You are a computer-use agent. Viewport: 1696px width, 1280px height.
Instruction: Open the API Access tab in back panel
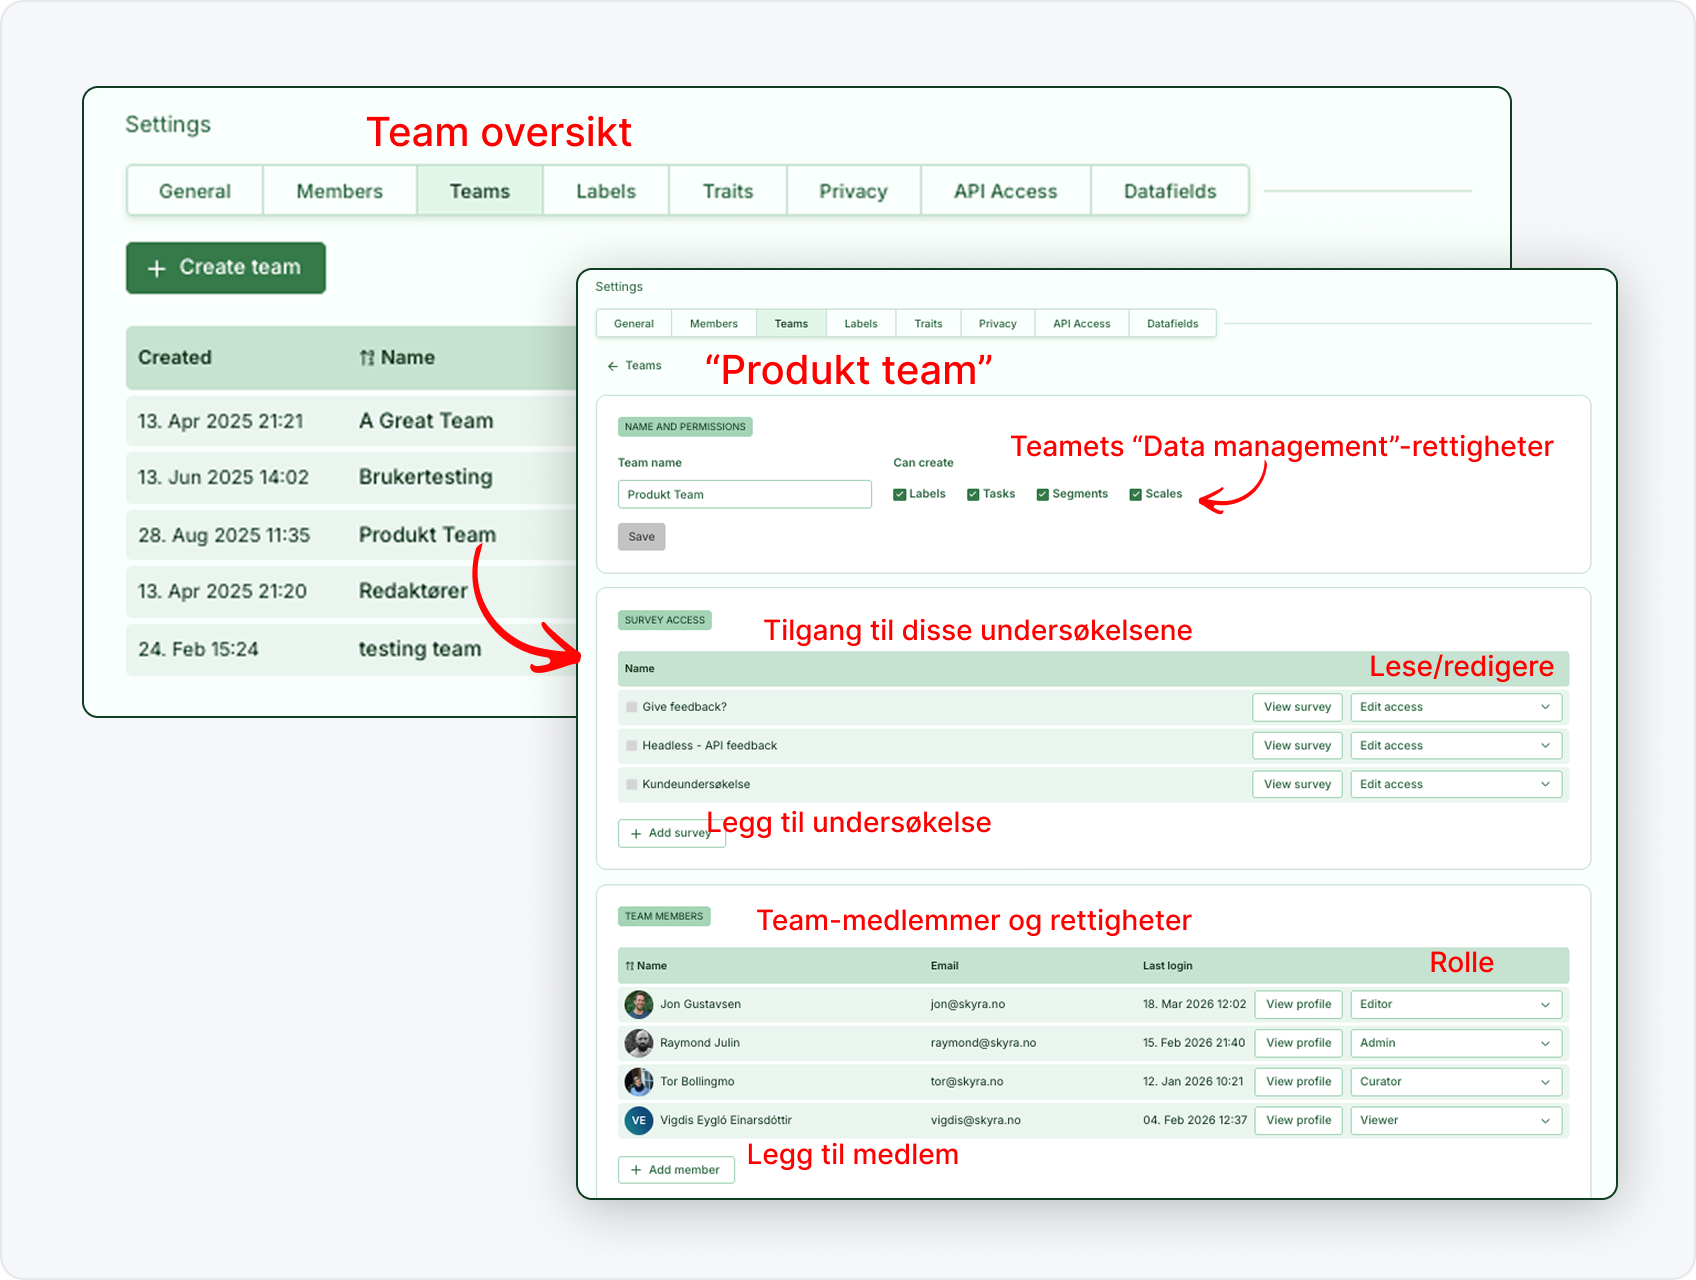[x=1006, y=191]
